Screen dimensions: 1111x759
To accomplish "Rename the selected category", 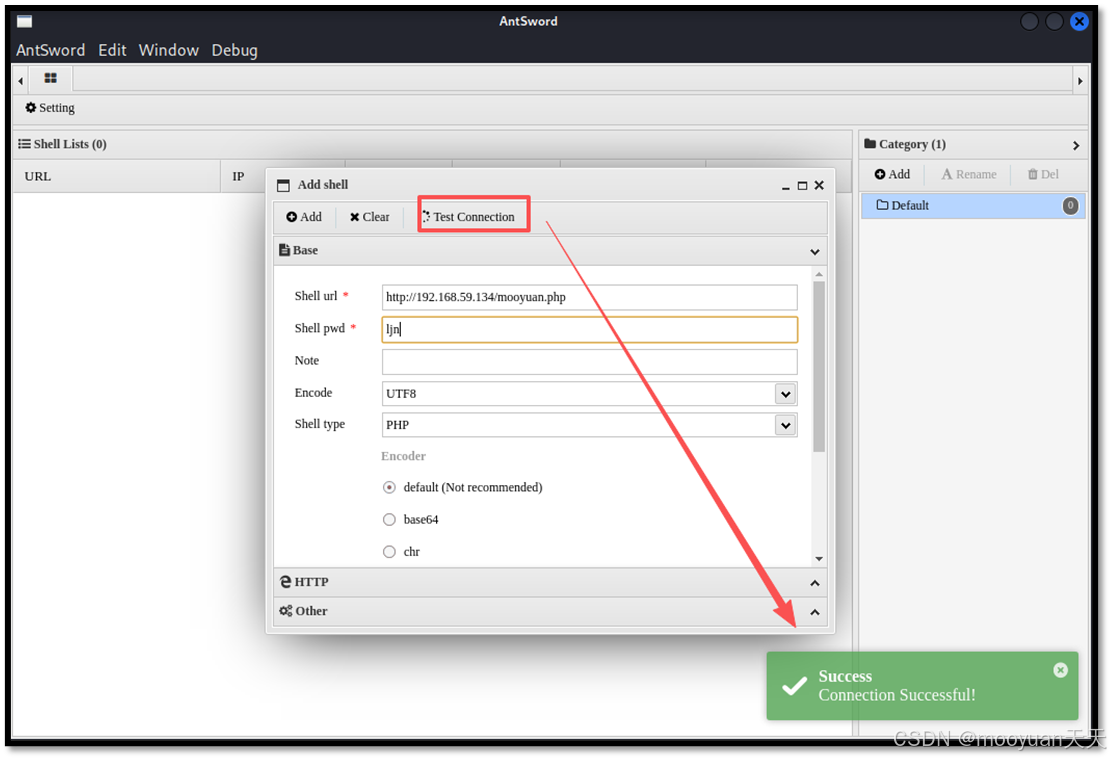I will pyautogui.click(x=969, y=174).
